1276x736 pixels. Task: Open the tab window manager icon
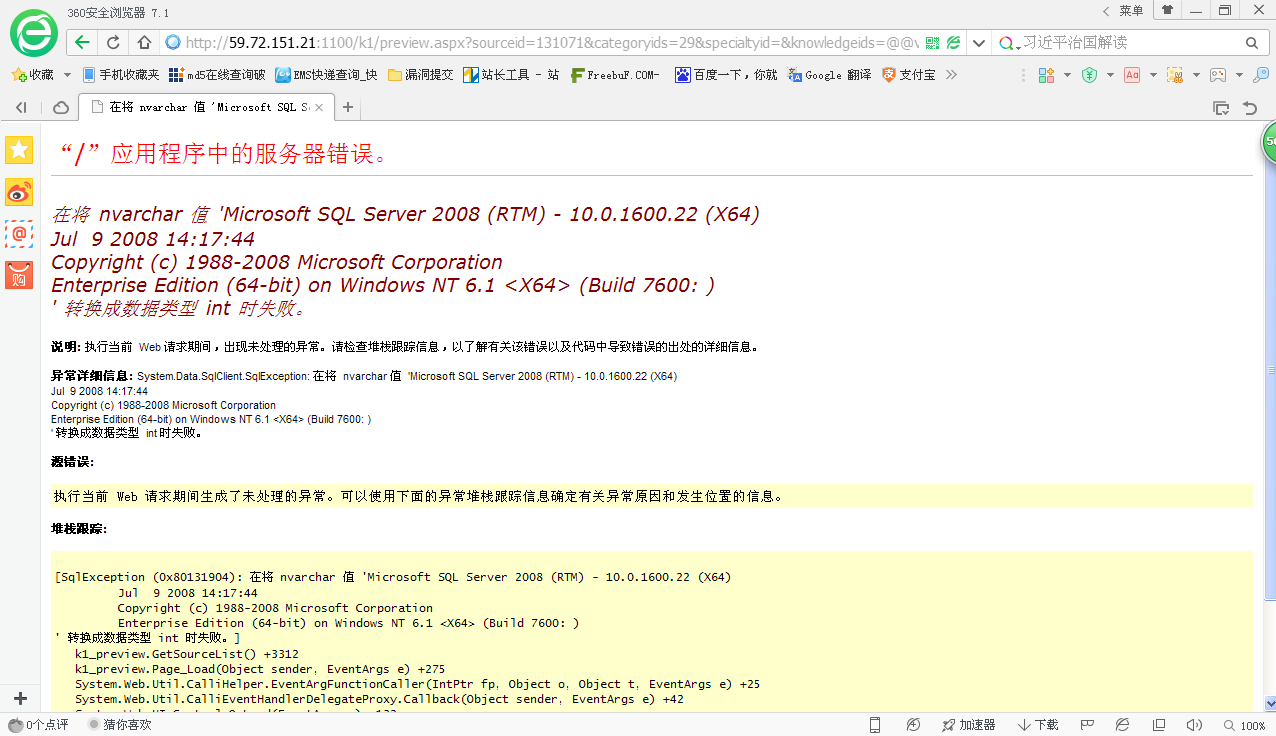[1221, 107]
